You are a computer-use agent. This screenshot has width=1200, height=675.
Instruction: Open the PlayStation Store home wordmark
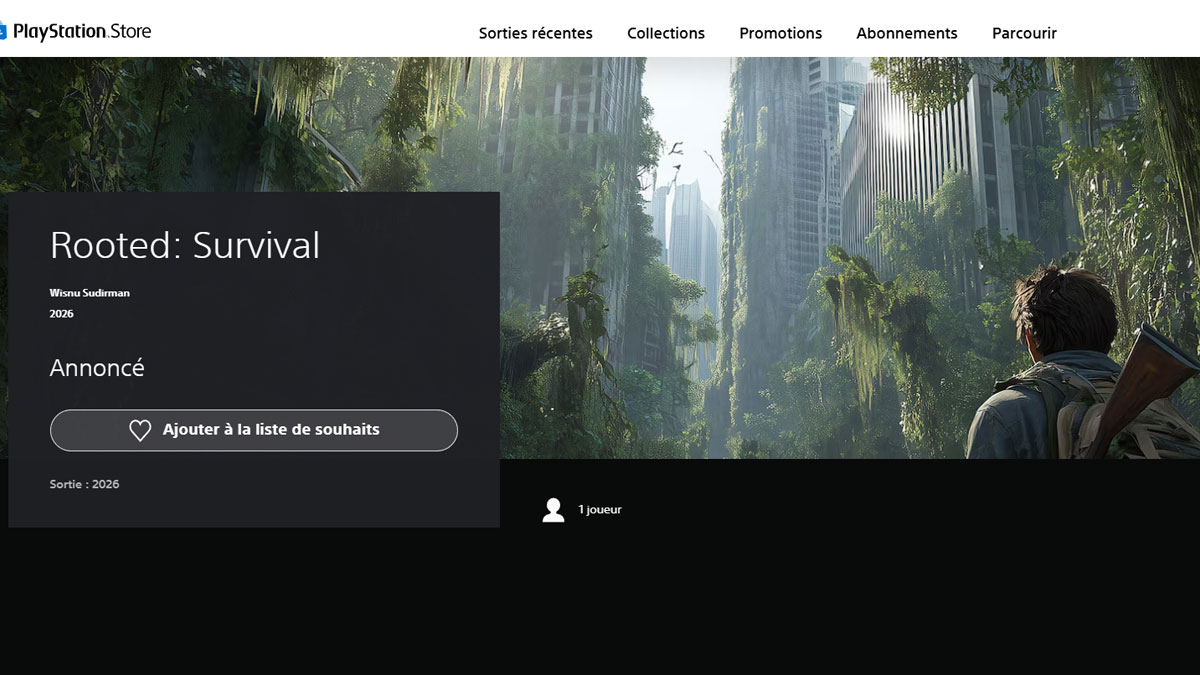click(x=82, y=31)
